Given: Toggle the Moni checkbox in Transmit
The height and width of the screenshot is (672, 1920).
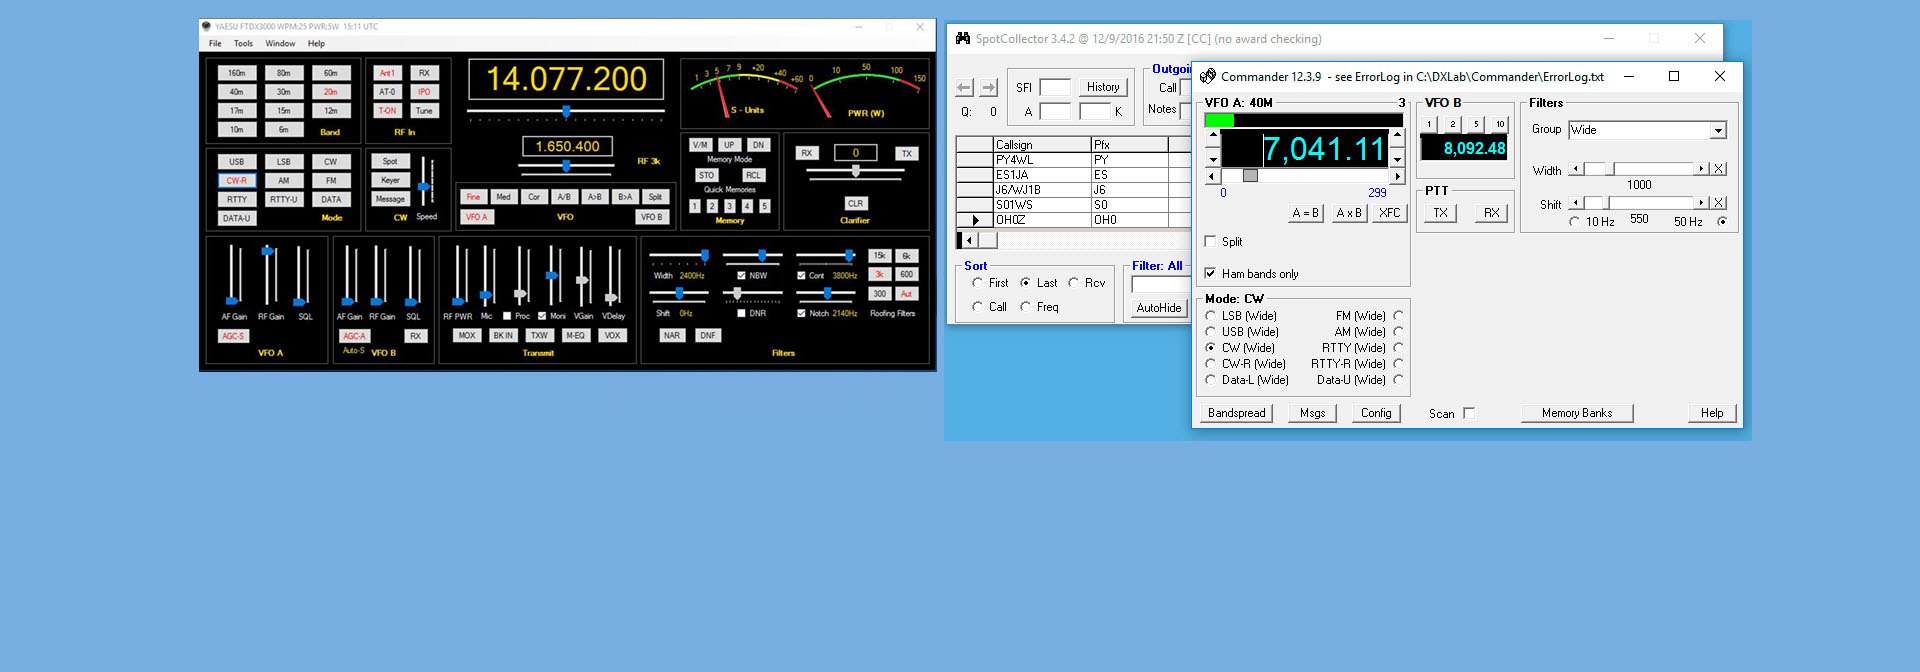Looking at the screenshot, I should tap(542, 316).
